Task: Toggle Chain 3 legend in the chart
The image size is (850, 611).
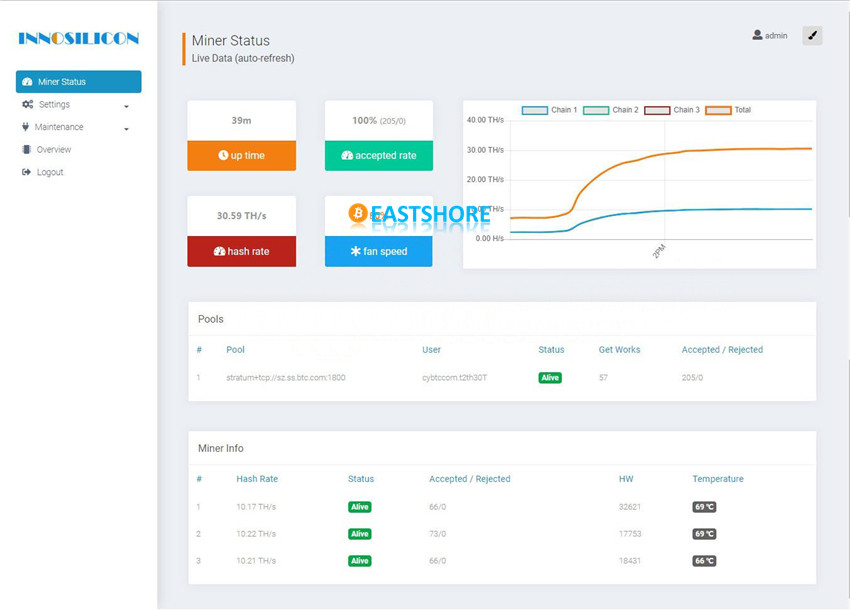Action: coord(672,110)
